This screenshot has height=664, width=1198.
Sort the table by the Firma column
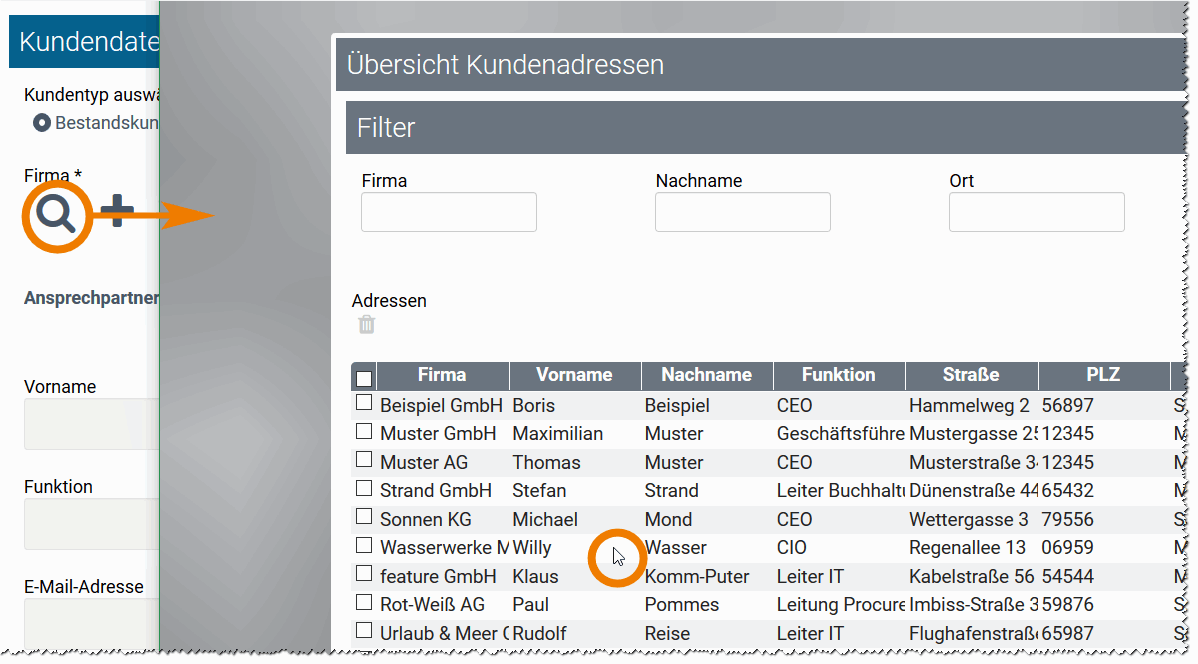click(442, 376)
